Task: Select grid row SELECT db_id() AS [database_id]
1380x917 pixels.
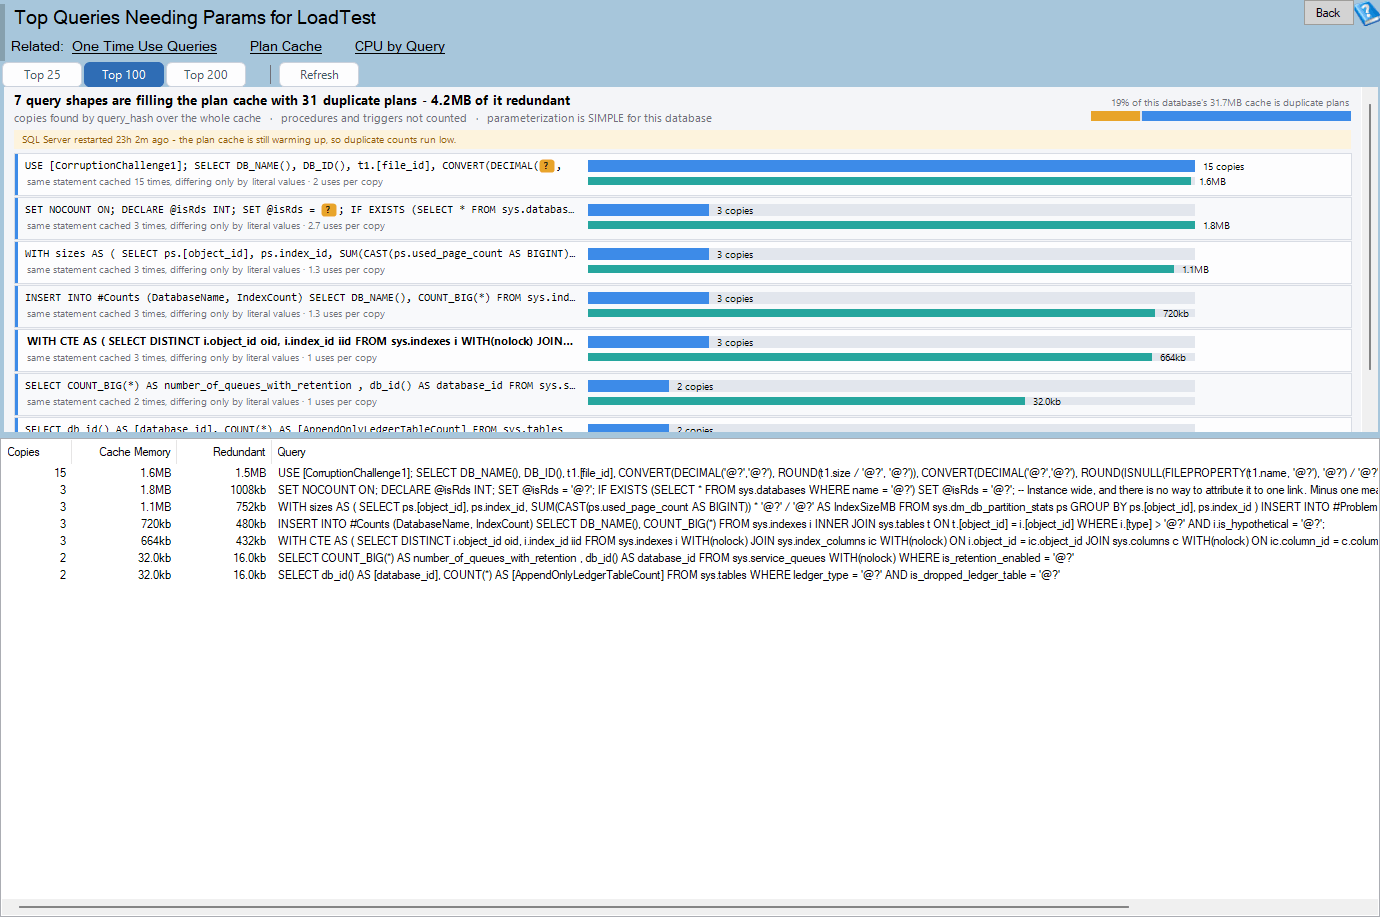Action: (690, 575)
